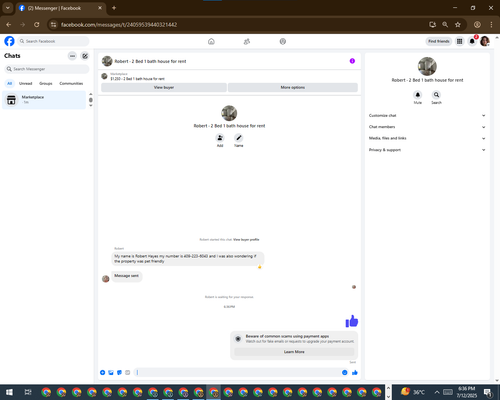Open more actions plus icon in composer

pyautogui.click(x=103, y=372)
